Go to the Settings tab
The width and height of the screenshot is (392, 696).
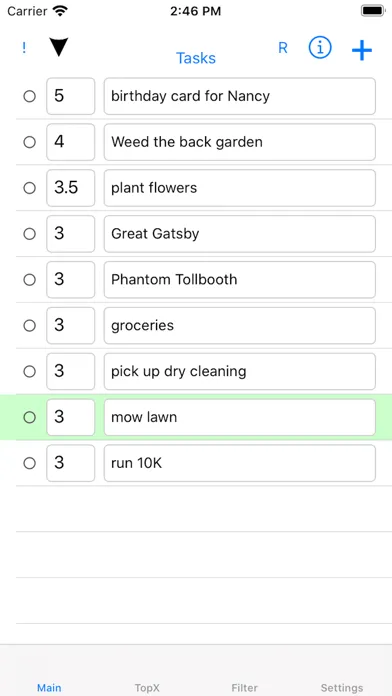point(342,688)
